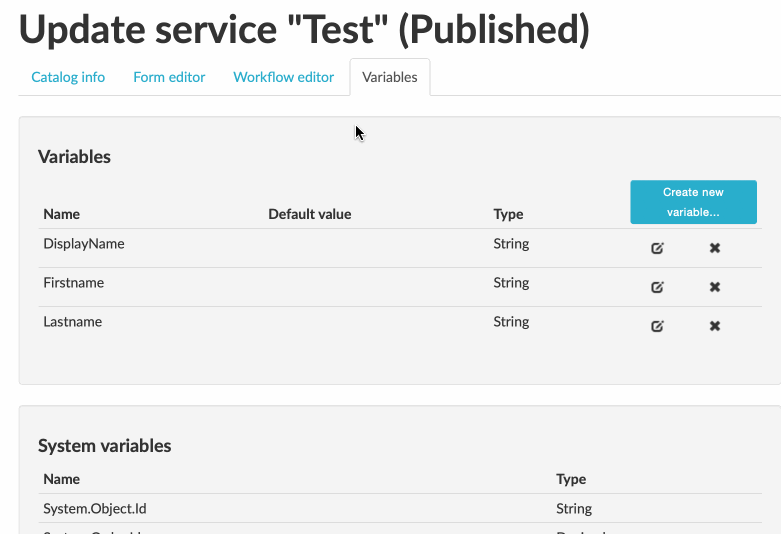The width and height of the screenshot is (781, 534).
Task: Select the System.Object.Id row
Action: coord(95,509)
